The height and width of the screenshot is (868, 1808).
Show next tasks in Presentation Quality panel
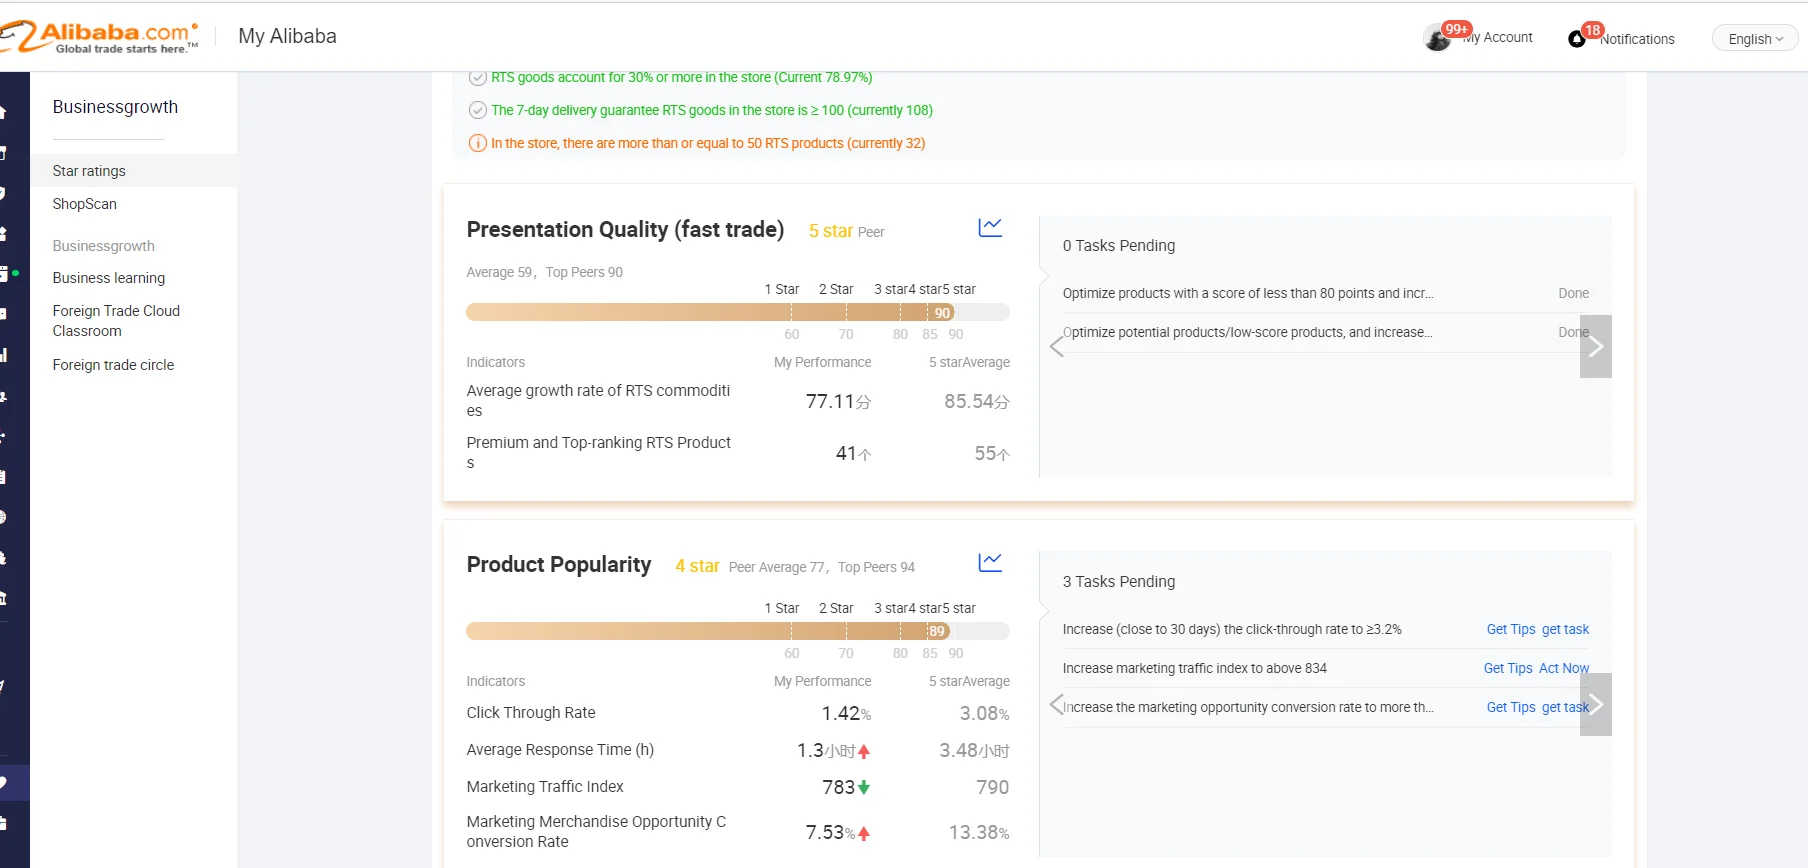coord(1596,346)
